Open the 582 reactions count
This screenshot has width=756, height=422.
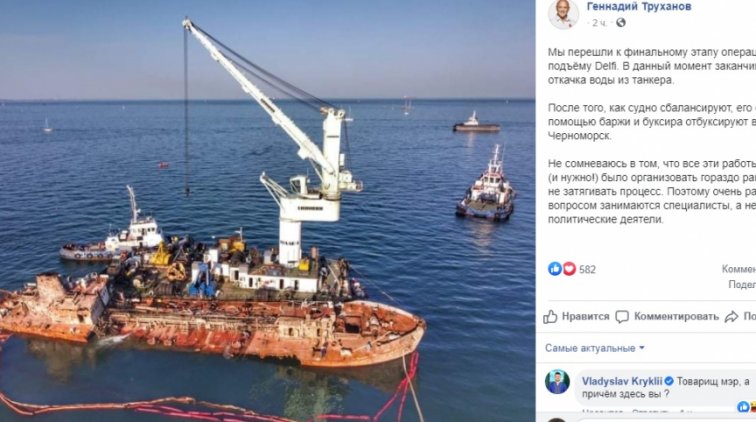pyautogui.click(x=587, y=269)
